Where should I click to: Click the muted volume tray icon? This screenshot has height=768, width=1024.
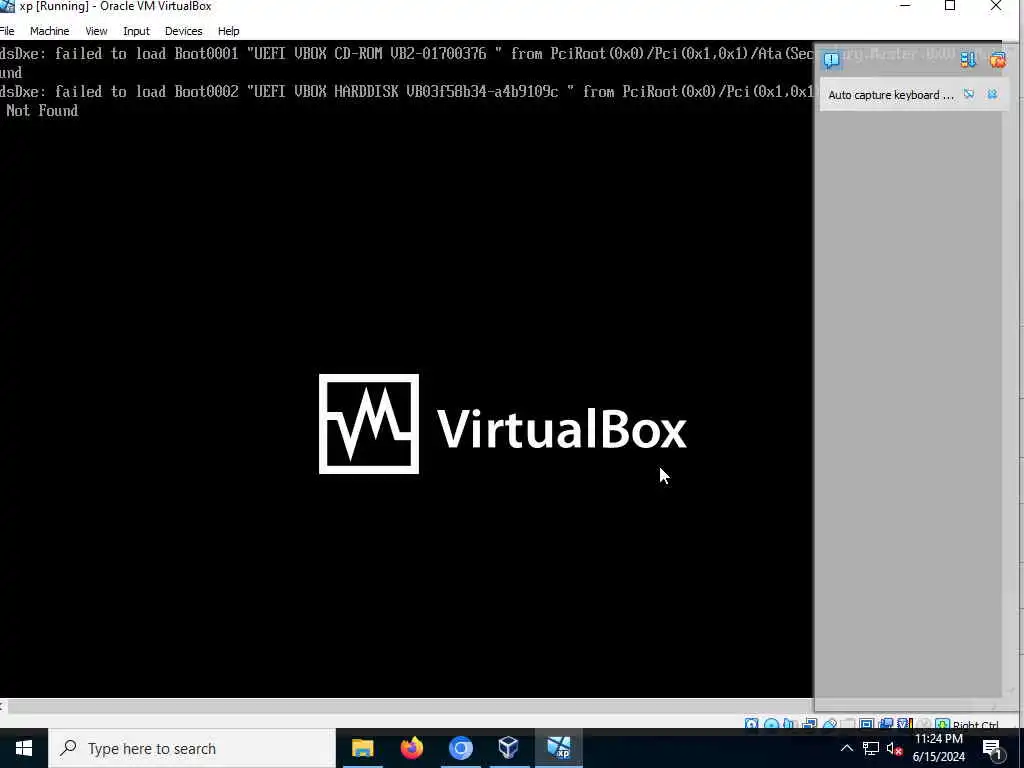click(895, 748)
